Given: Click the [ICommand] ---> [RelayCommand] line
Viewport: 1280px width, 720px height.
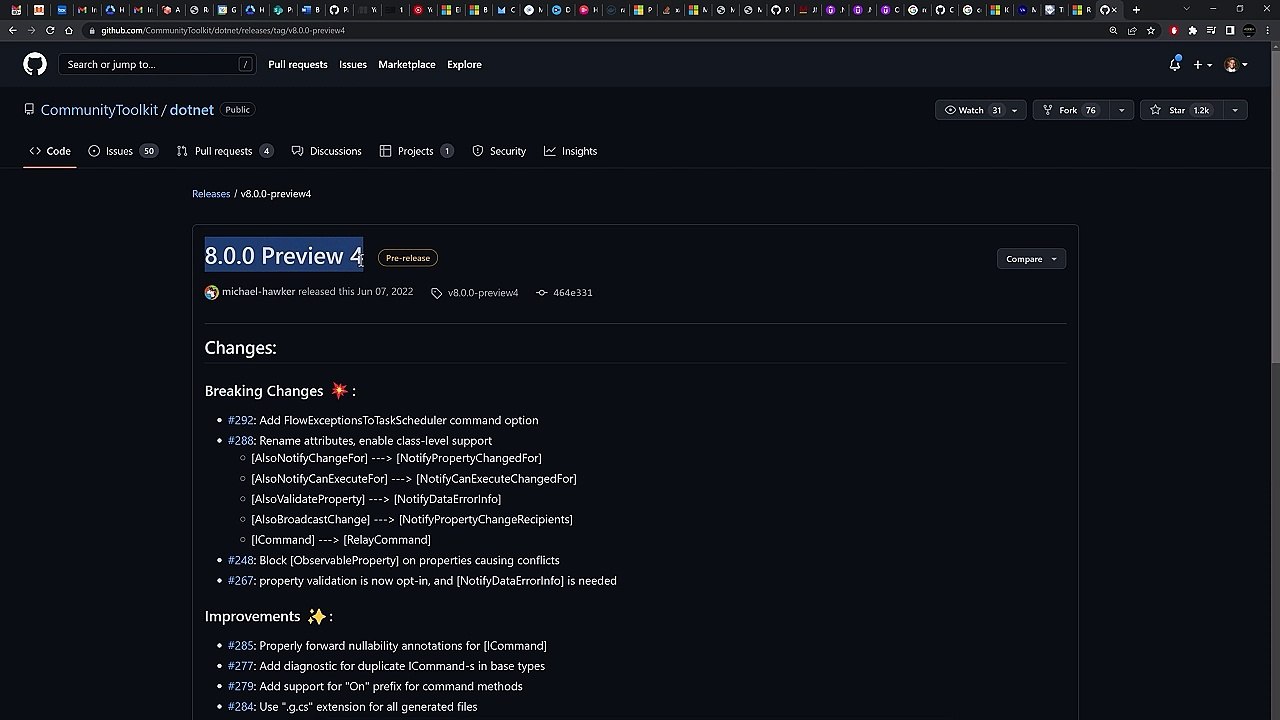Looking at the screenshot, I should coord(341,540).
